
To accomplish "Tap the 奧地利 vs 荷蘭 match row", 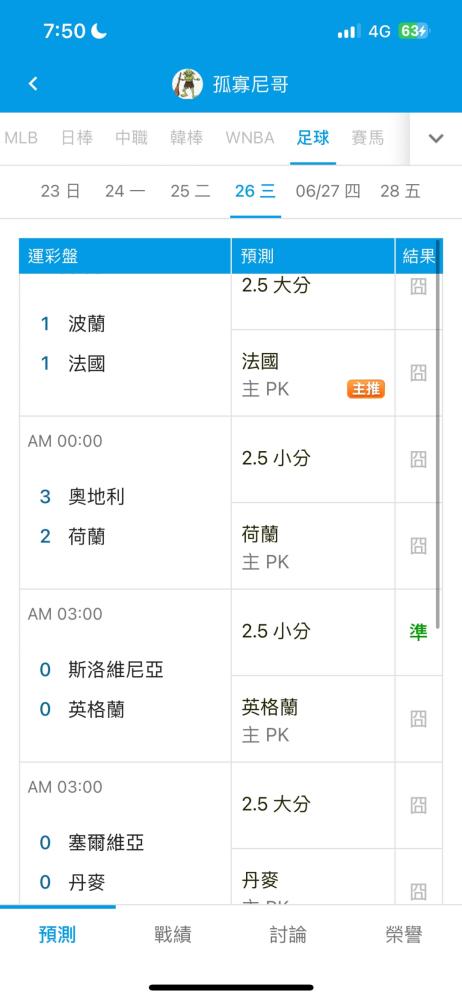I will click(125, 503).
